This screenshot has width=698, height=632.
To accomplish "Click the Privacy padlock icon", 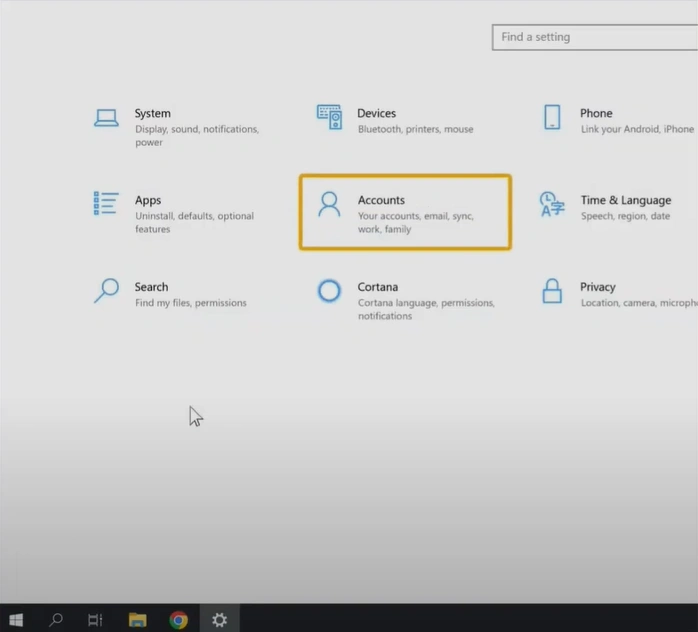I will (x=552, y=291).
